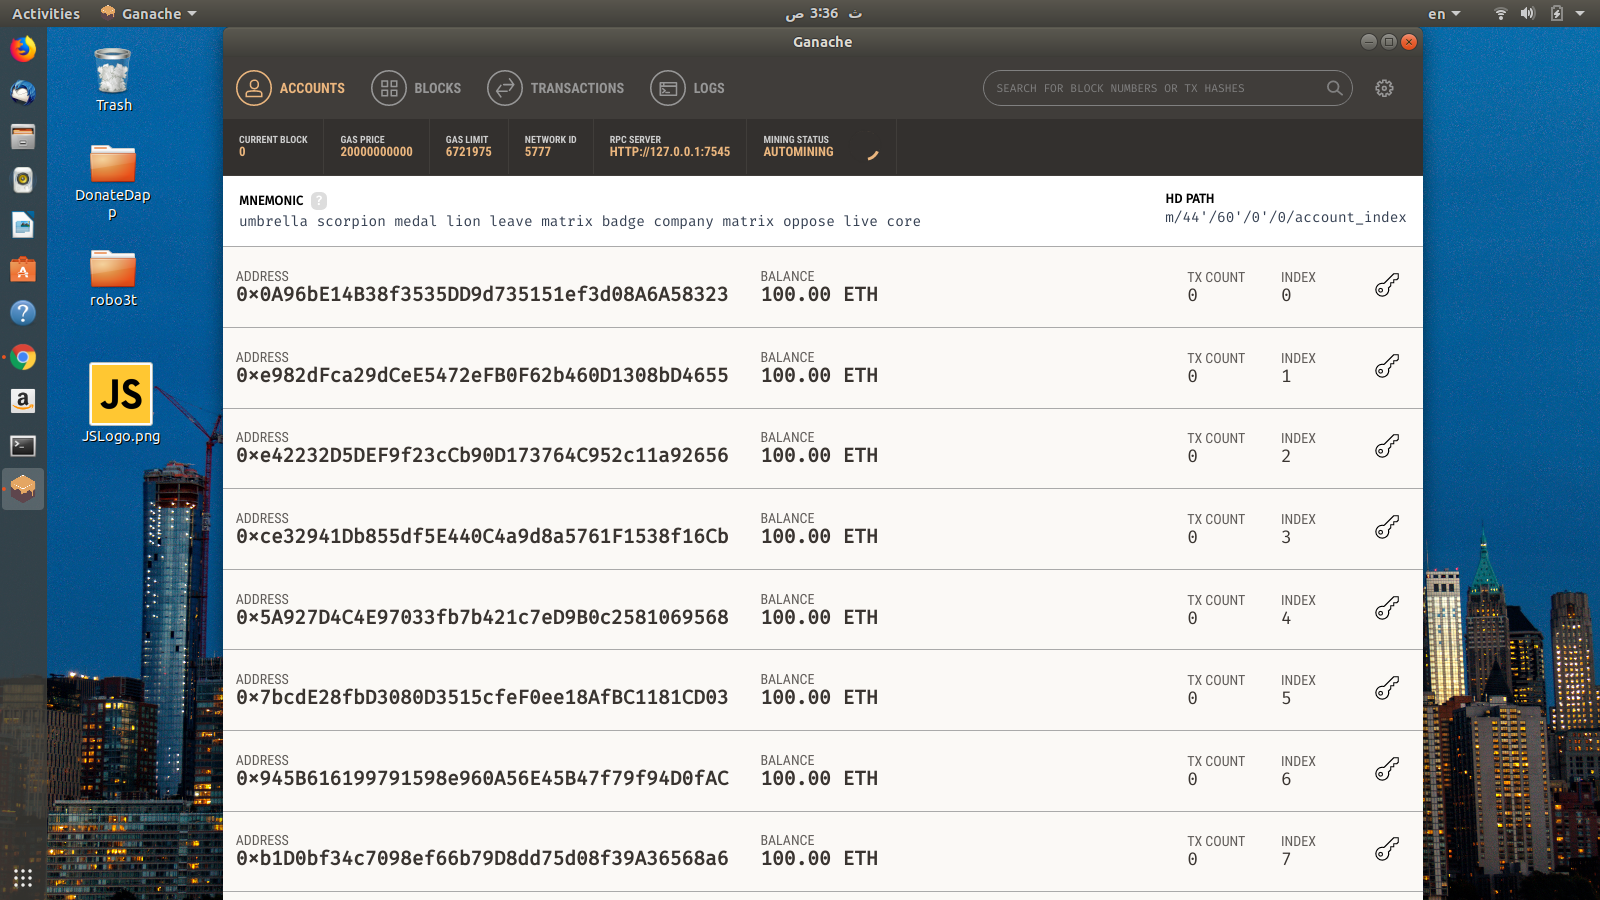This screenshot has width=1600, height=900.
Task: Click the mnemonic help question mark
Action: (319, 200)
